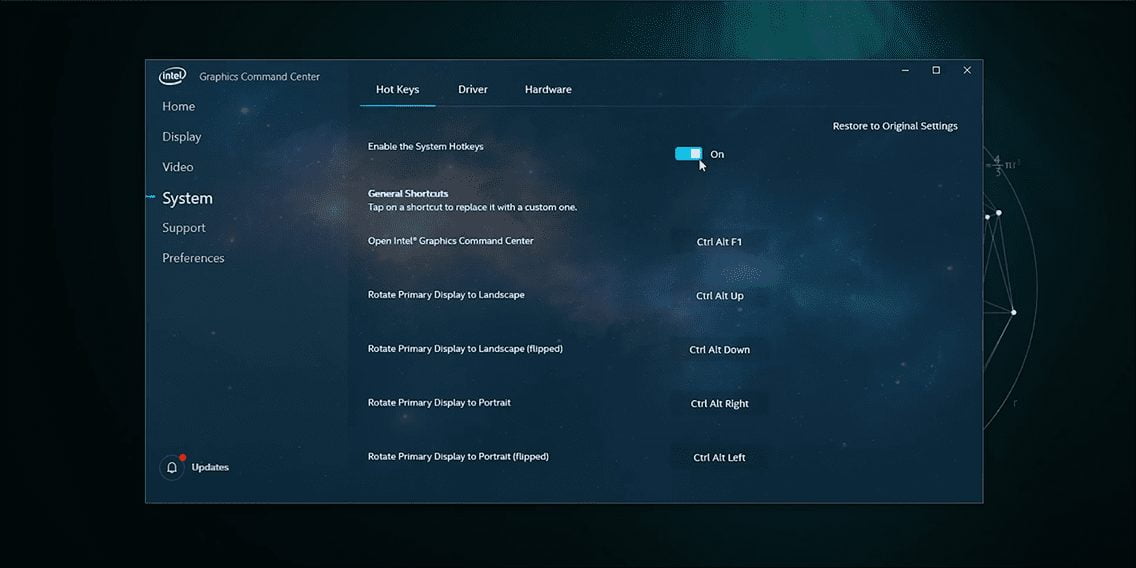Open the Updates notification bell

172,467
